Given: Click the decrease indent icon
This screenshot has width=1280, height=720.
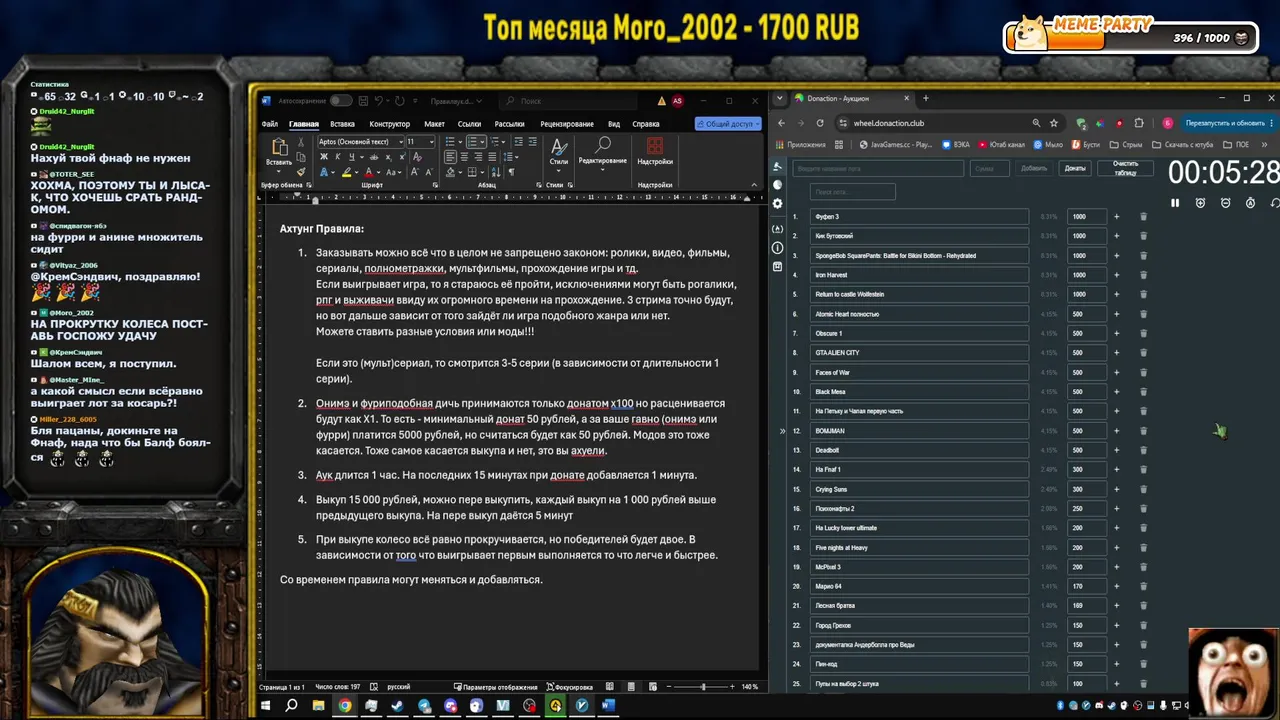Looking at the screenshot, I should pyautogui.click(x=519, y=142).
